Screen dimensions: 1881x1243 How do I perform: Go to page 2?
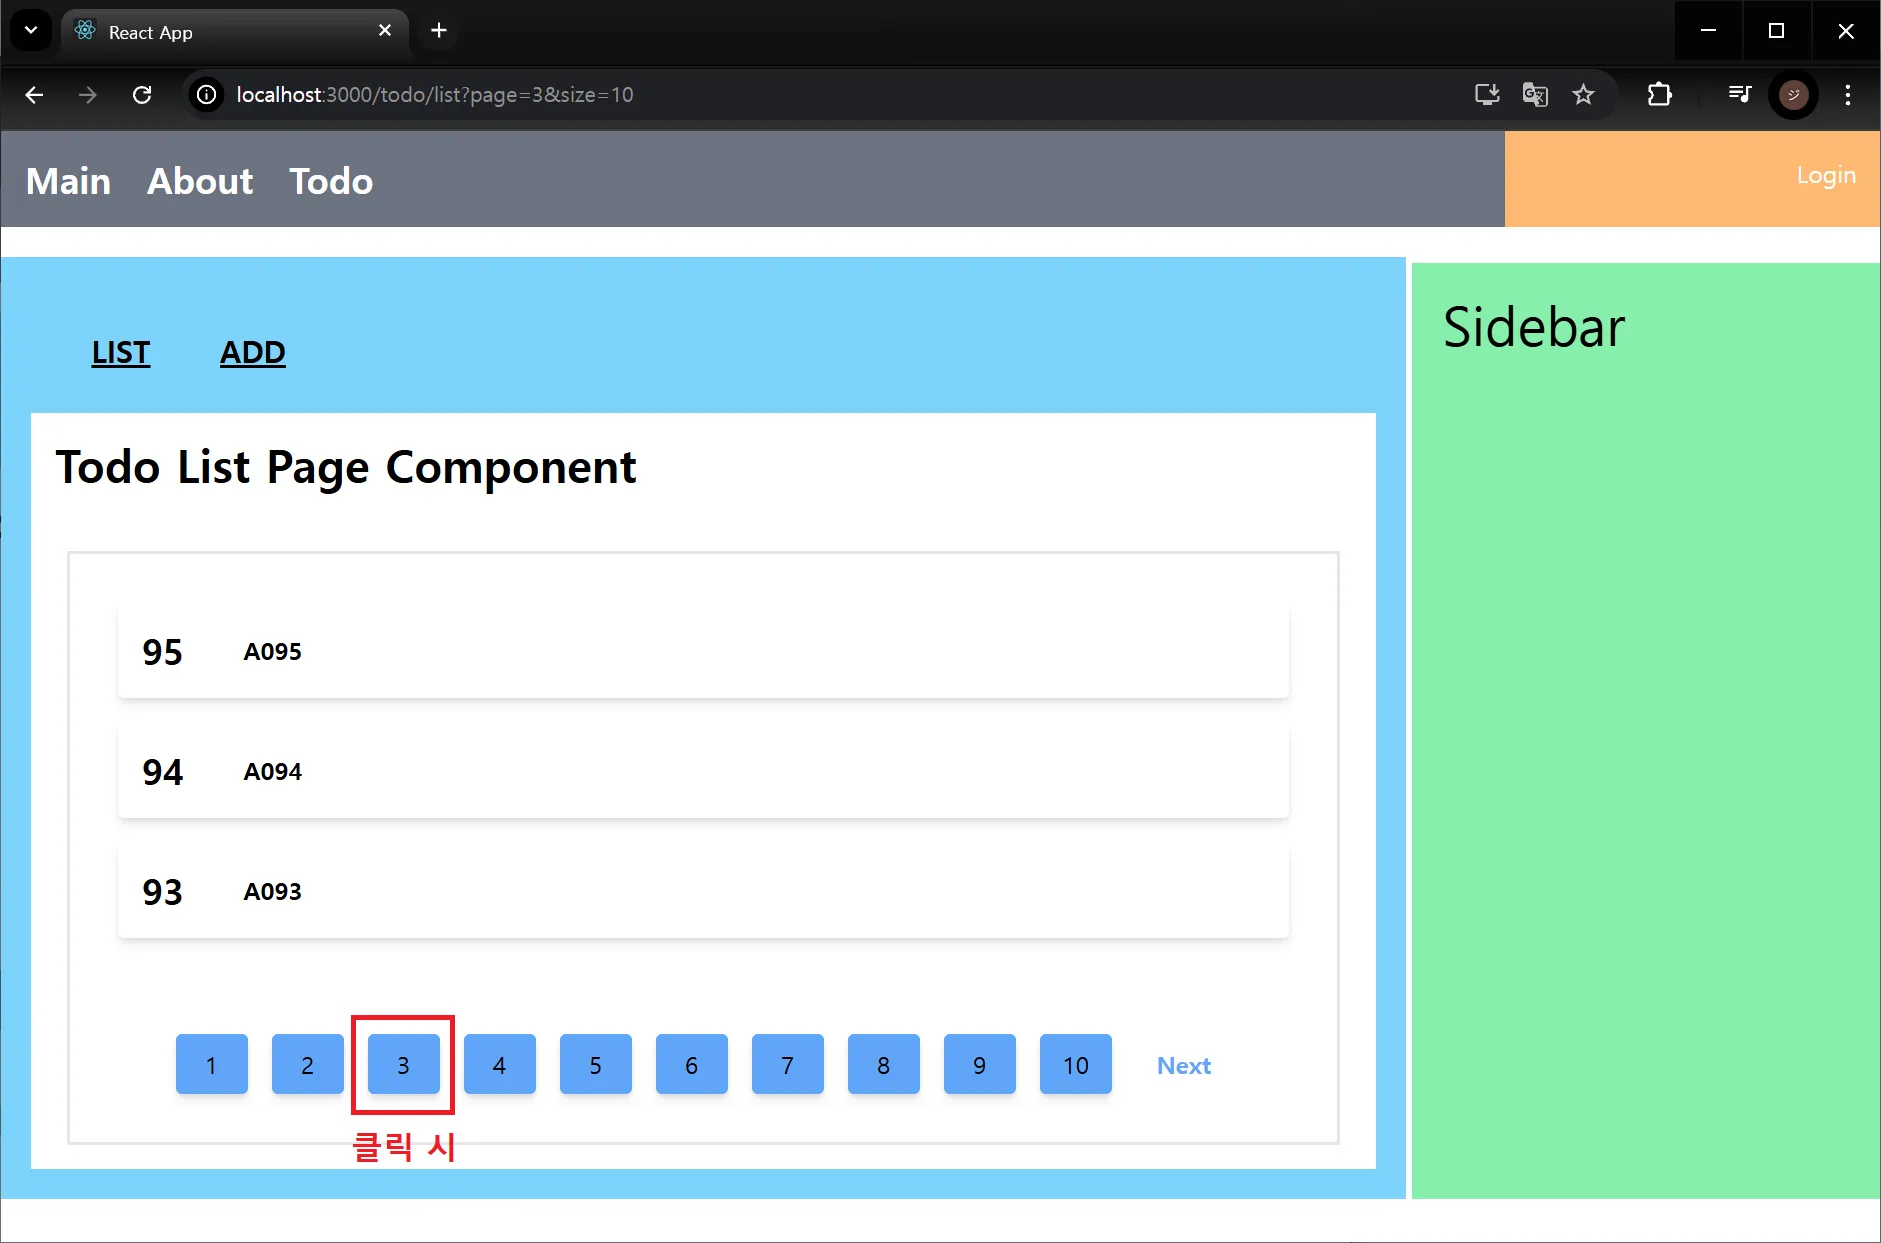click(307, 1065)
